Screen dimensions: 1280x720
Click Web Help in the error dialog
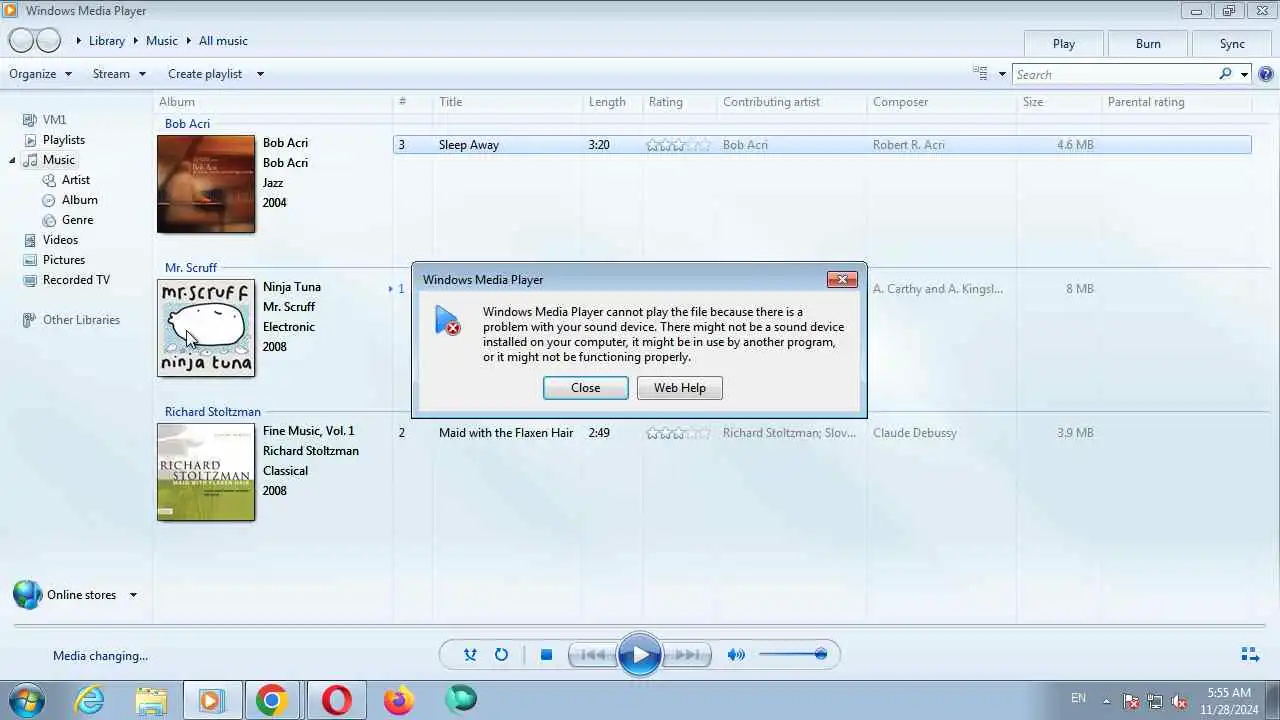coord(680,388)
